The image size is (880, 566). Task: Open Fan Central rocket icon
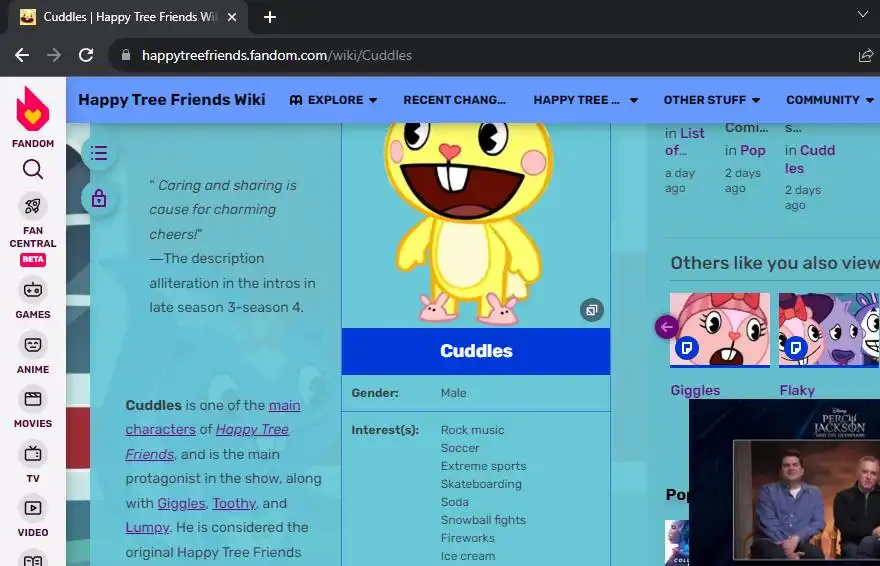coord(33,206)
